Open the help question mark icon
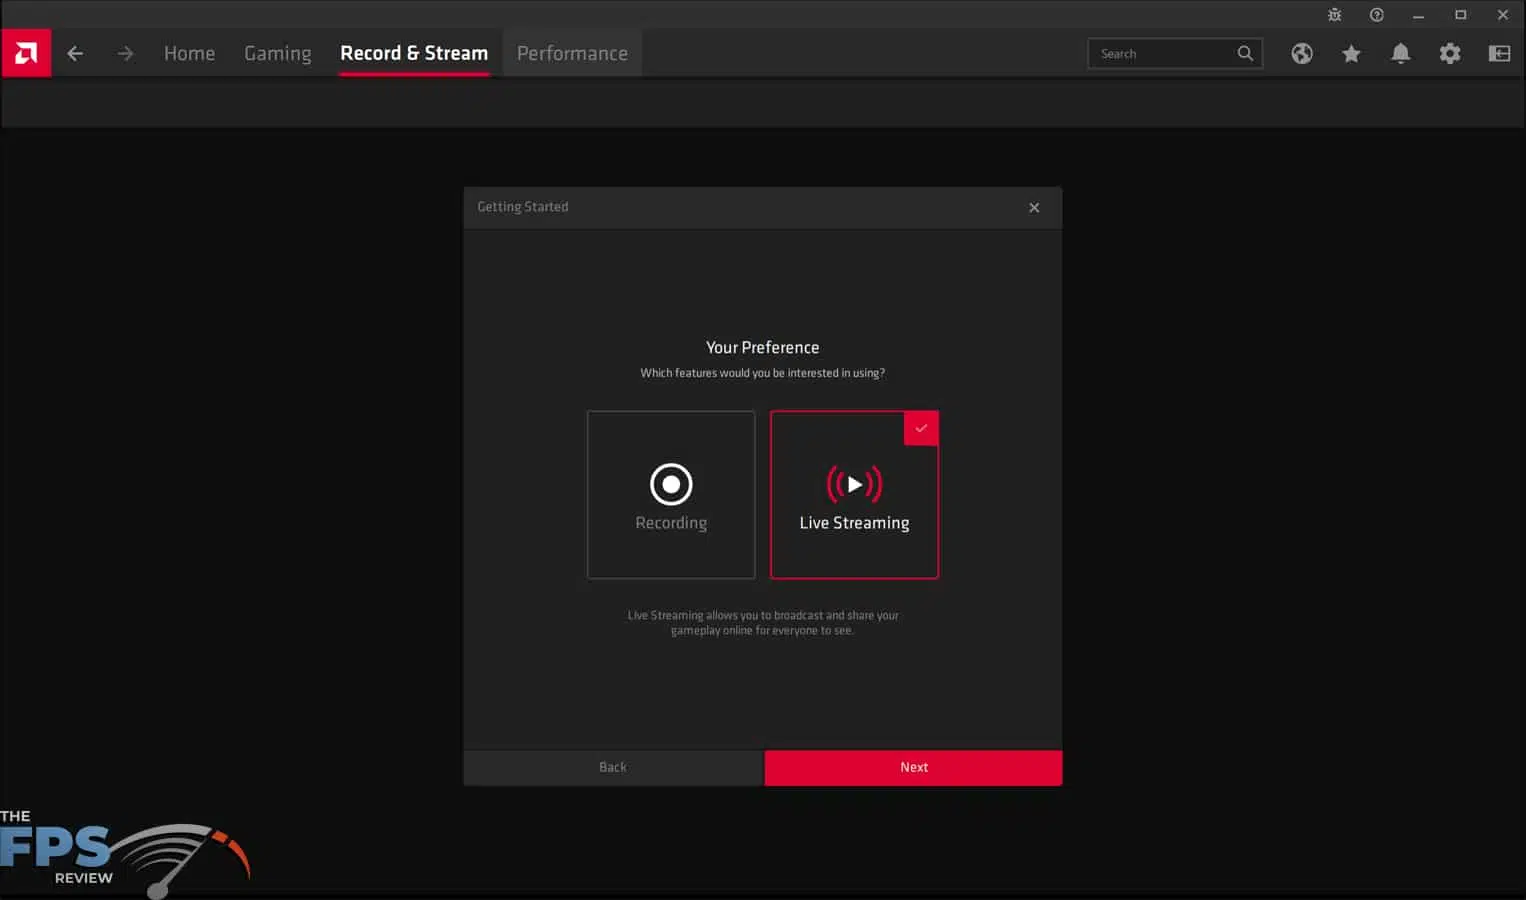The height and width of the screenshot is (900, 1526). coord(1377,15)
